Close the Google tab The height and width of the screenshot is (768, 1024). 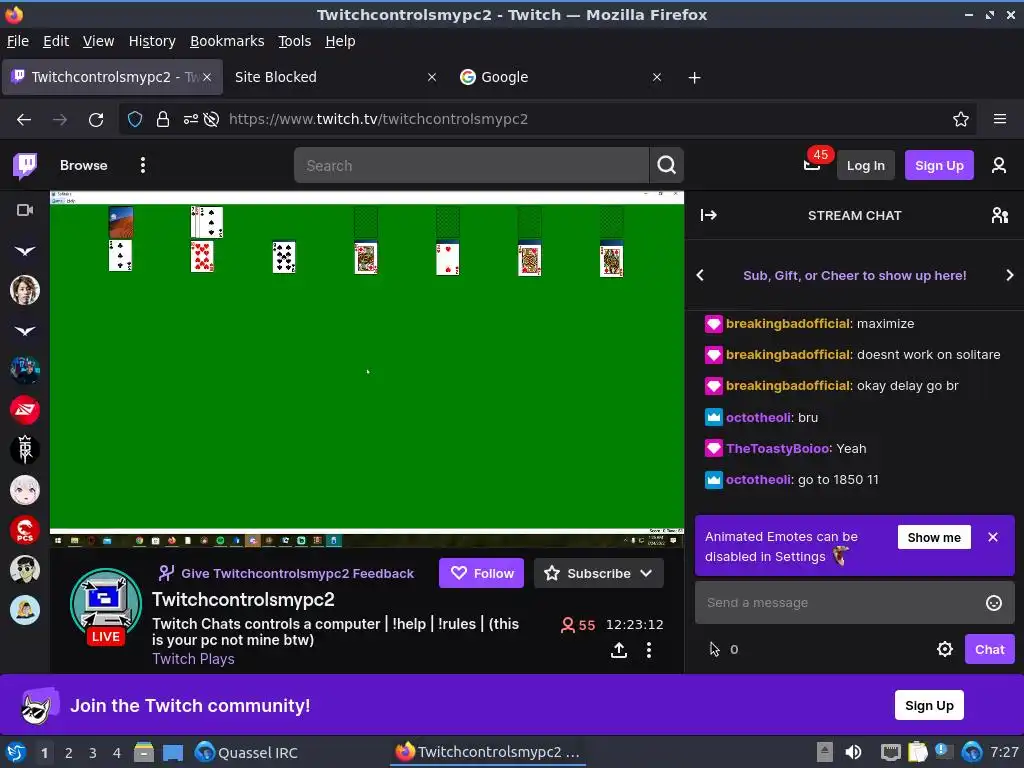[657, 77]
